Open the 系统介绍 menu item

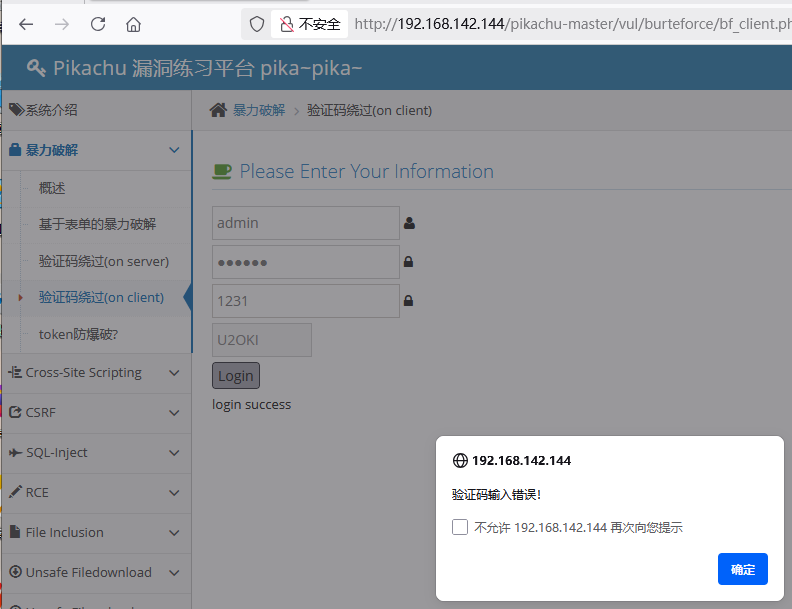click(x=96, y=110)
